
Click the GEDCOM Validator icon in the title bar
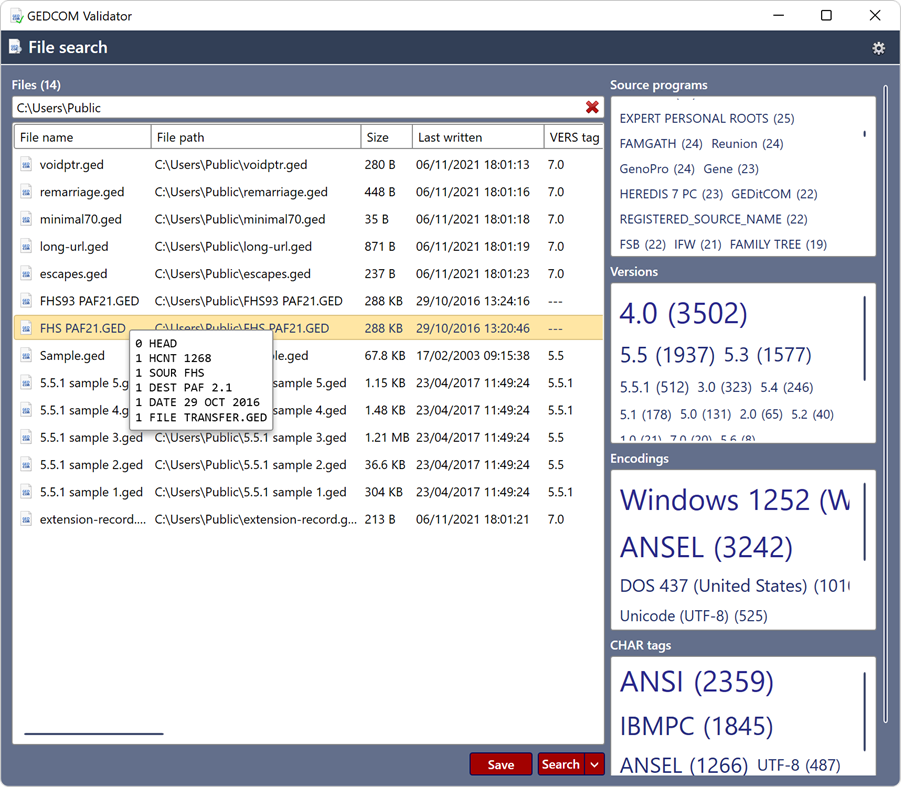click(x=18, y=15)
